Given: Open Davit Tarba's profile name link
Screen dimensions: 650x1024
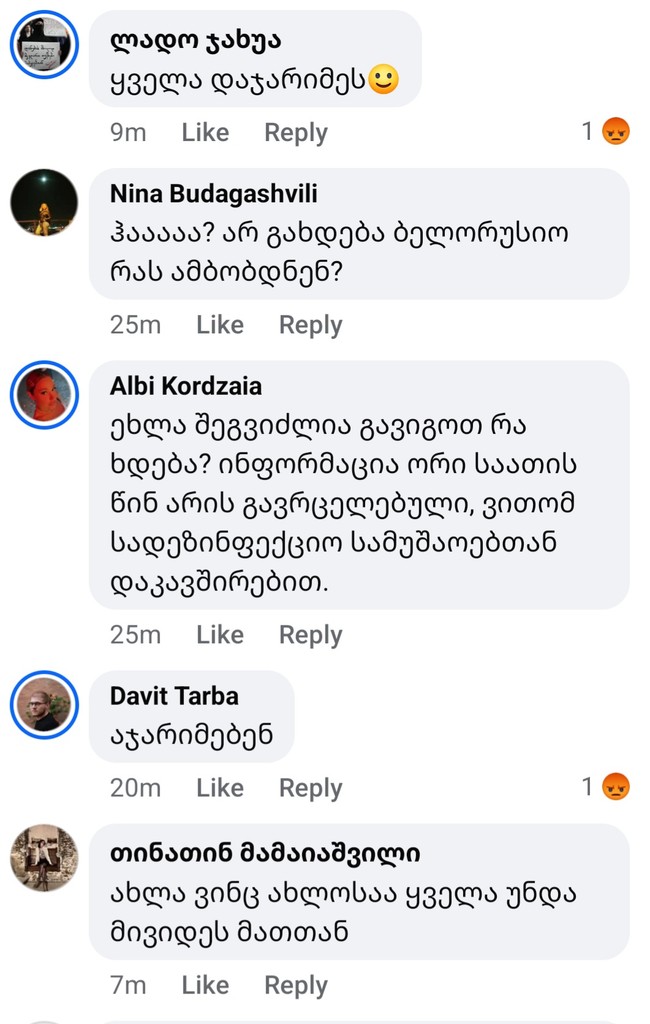Looking at the screenshot, I should tap(174, 696).
